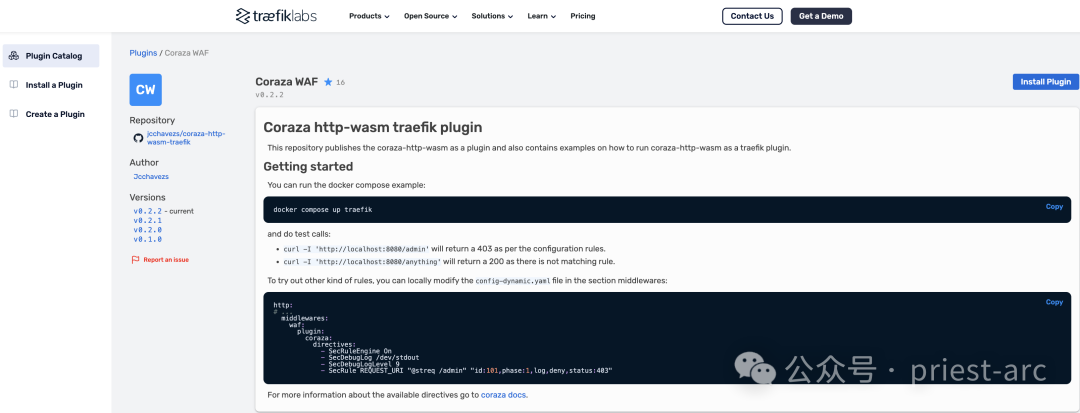Open the Solutions dropdown
Image resolution: width=1080 pixels, height=413 pixels.
492,16
